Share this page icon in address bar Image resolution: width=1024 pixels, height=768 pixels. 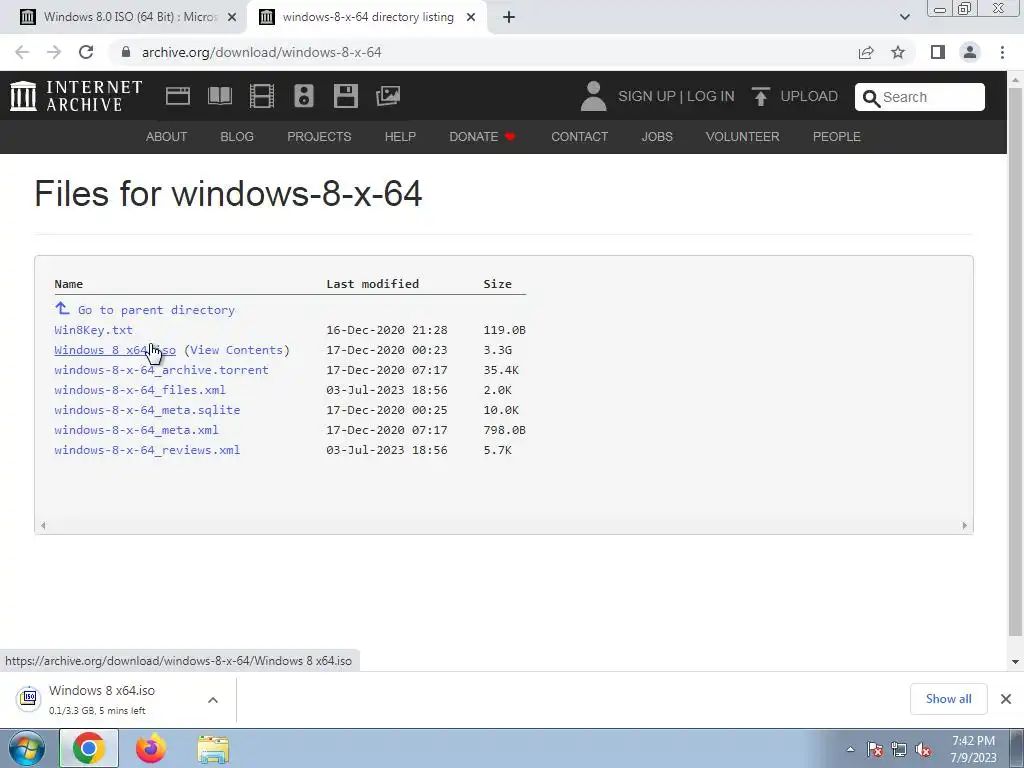[x=866, y=52]
